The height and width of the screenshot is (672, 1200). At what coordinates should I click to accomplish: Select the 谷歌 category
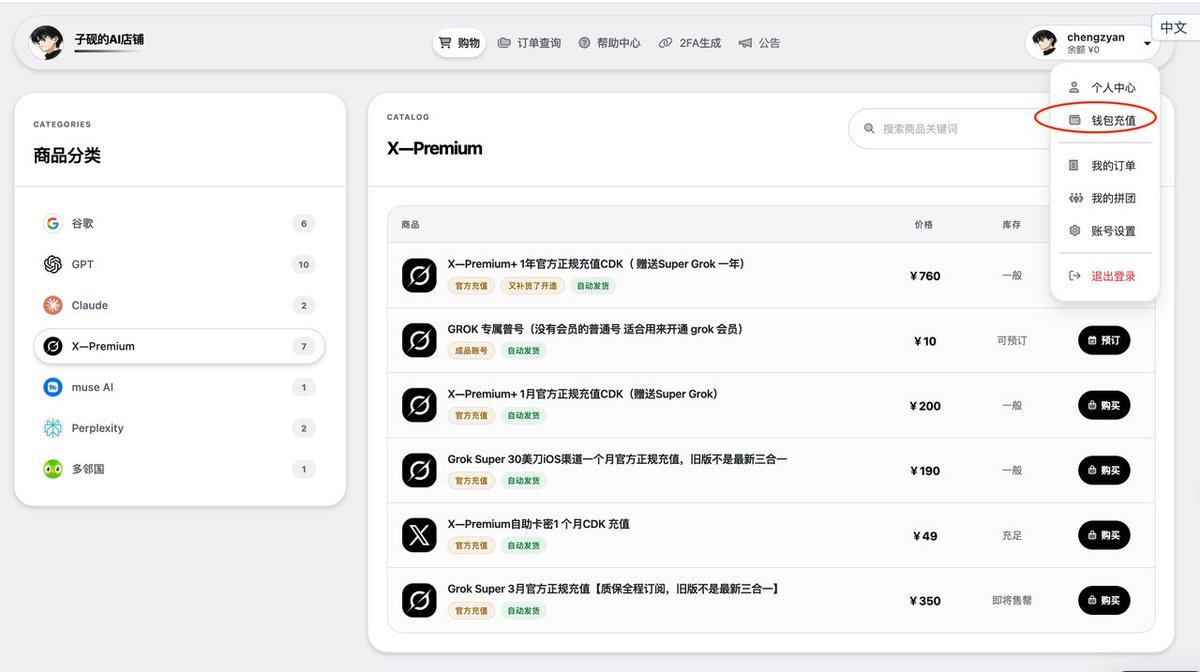click(180, 224)
